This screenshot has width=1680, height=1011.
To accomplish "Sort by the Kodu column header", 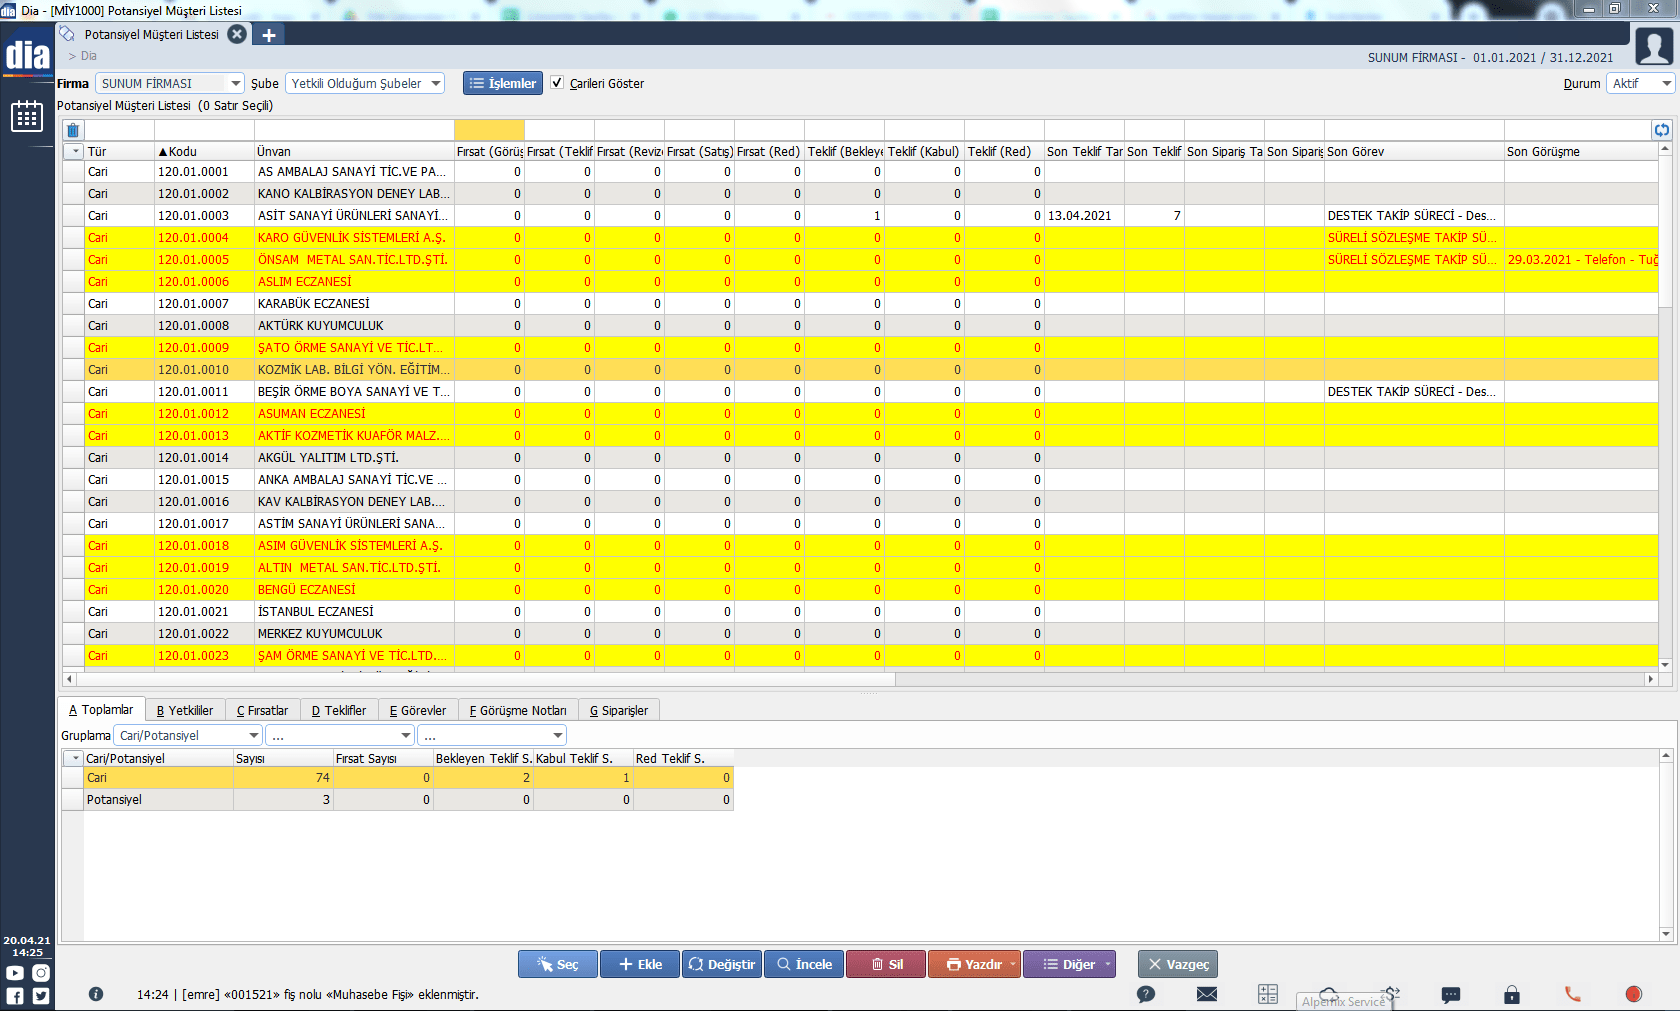I will pos(204,152).
